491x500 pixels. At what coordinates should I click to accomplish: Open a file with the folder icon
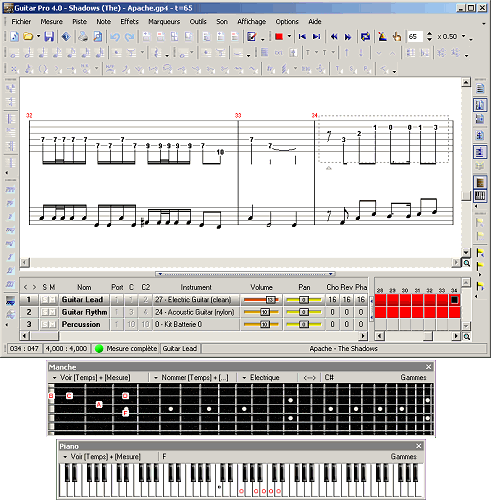coord(28,36)
